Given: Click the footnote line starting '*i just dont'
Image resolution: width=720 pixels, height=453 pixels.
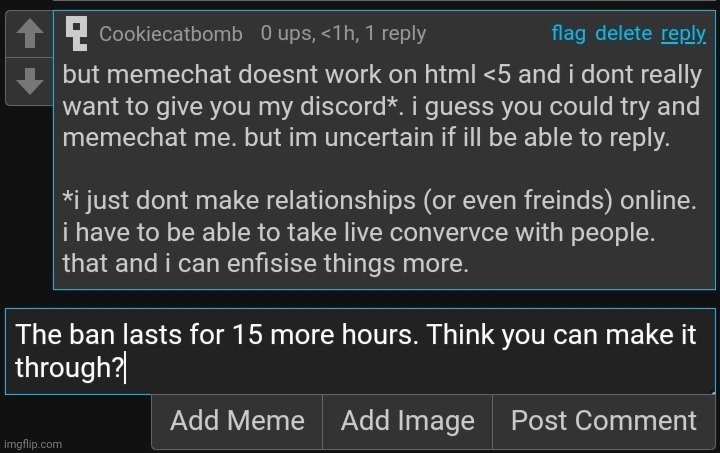Looking at the screenshot, I should (x=378, y=200).
